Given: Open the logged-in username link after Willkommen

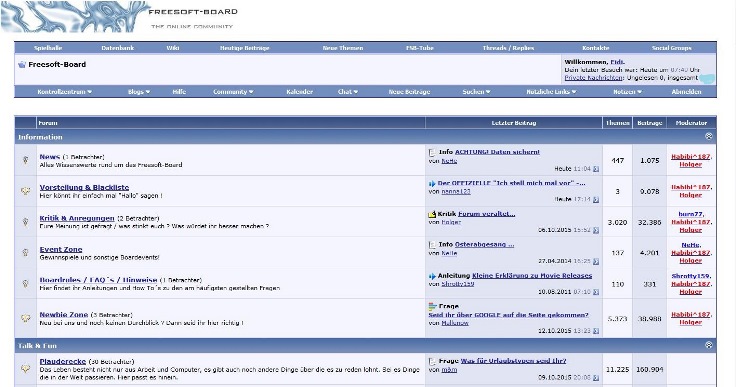Looking at the screenshot, I should [617, 62].
